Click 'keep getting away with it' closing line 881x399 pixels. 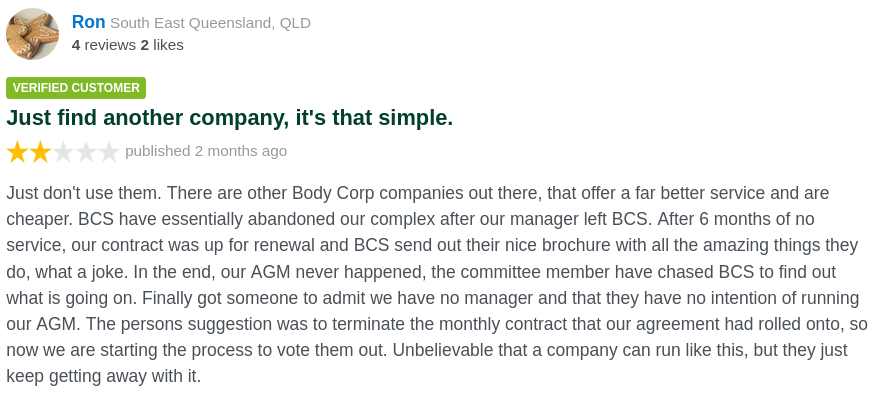(103, 376)
